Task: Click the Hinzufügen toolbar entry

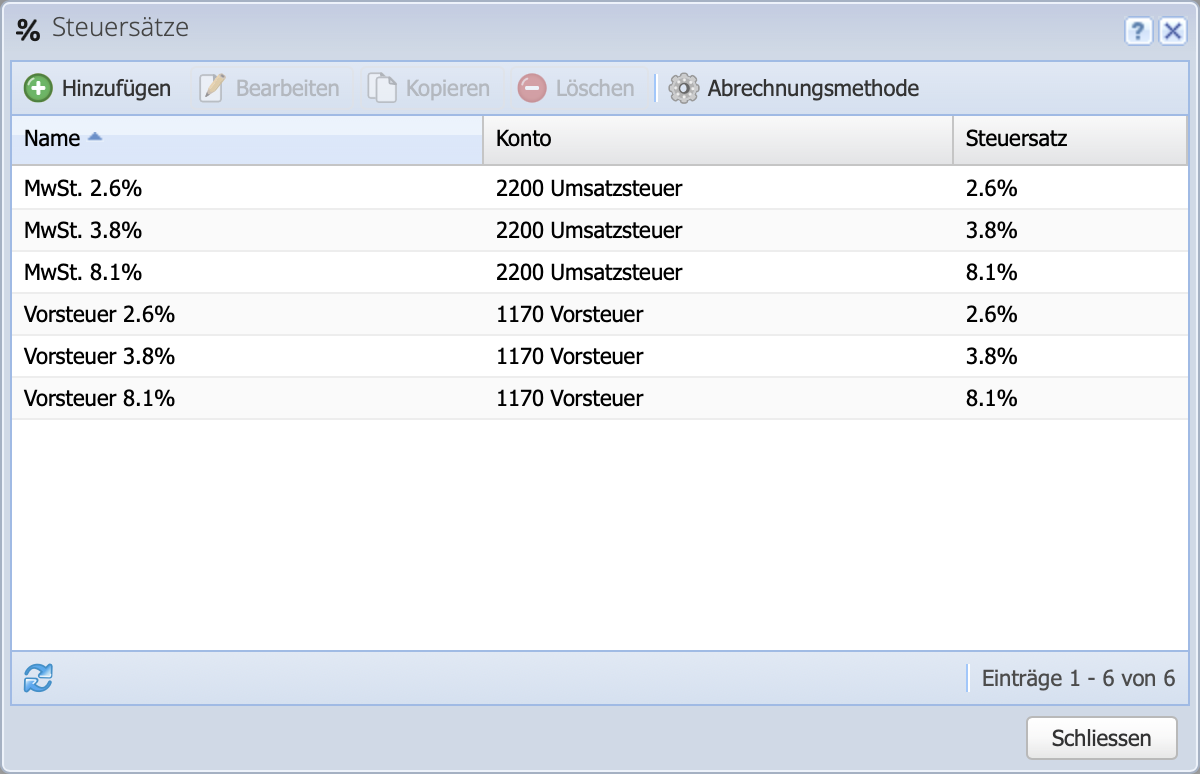Action: click(x=115, y=88)
